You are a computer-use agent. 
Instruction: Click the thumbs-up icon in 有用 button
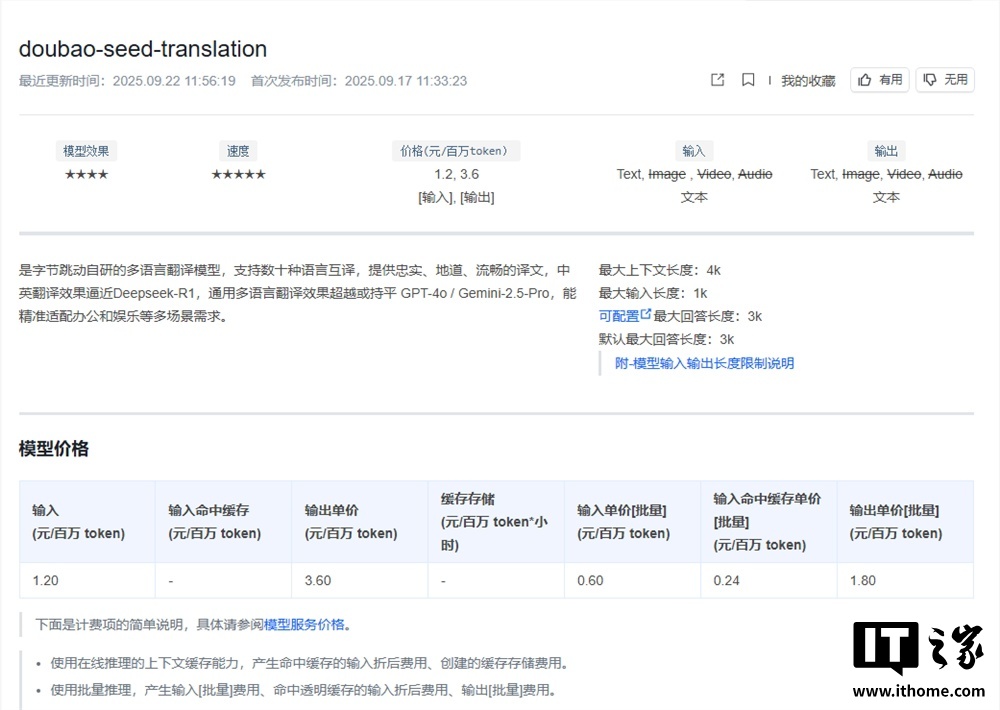[x=866, y=81]
